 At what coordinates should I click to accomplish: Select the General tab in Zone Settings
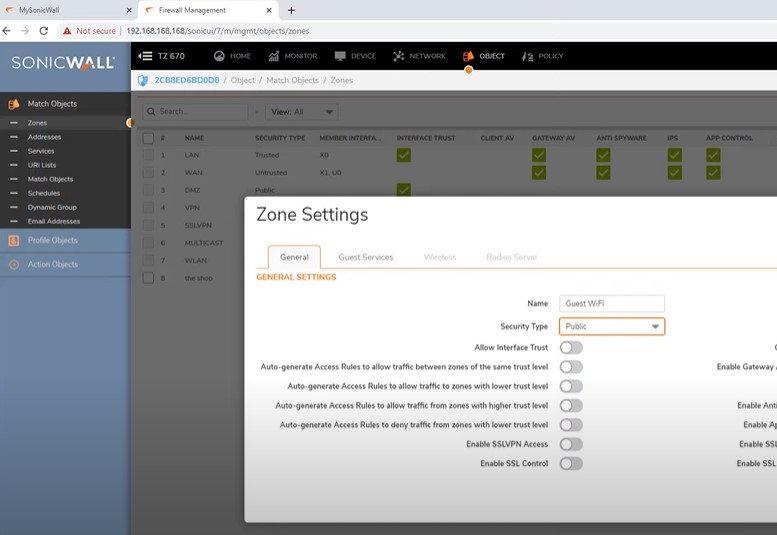(294, 257)
